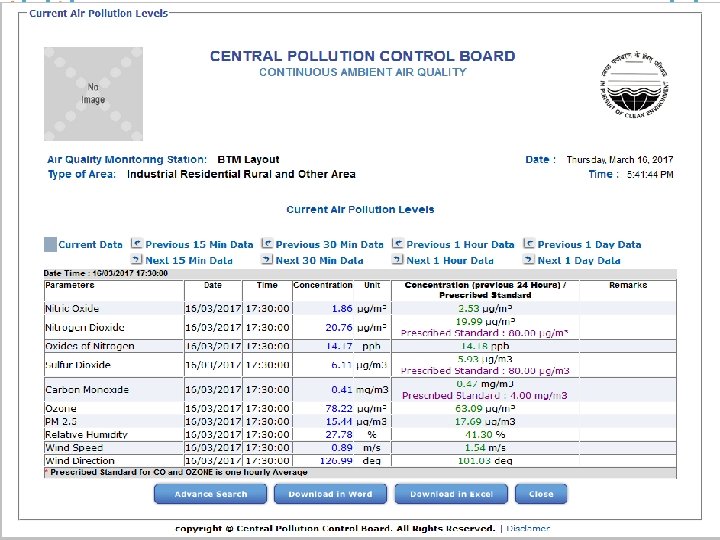Click the Previous 30 Min Data arrow icon
This screenshot has height=540, width=720.
267,243
